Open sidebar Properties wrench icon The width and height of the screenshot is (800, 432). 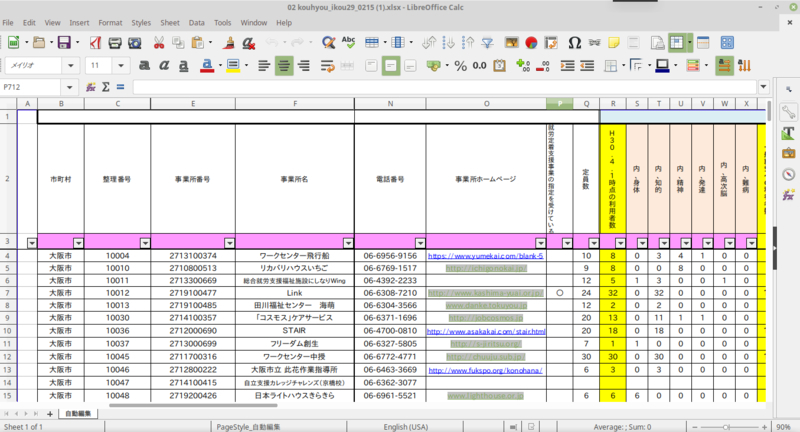tap(788, 112)
